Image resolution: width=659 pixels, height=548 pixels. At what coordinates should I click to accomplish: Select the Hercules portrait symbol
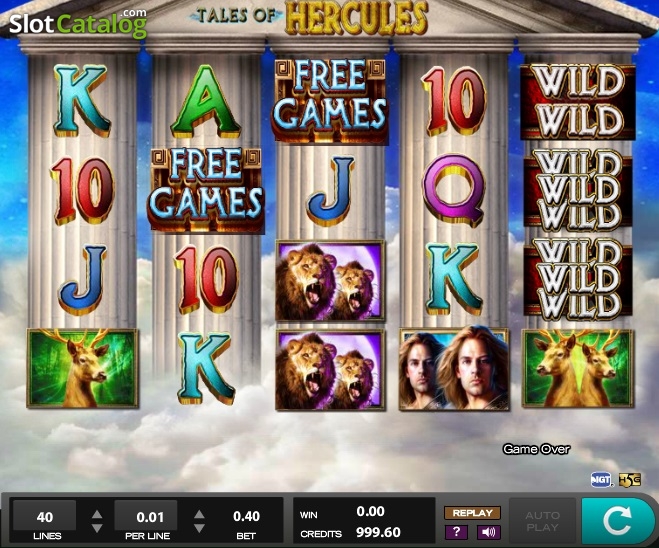(x=454, y=369)
